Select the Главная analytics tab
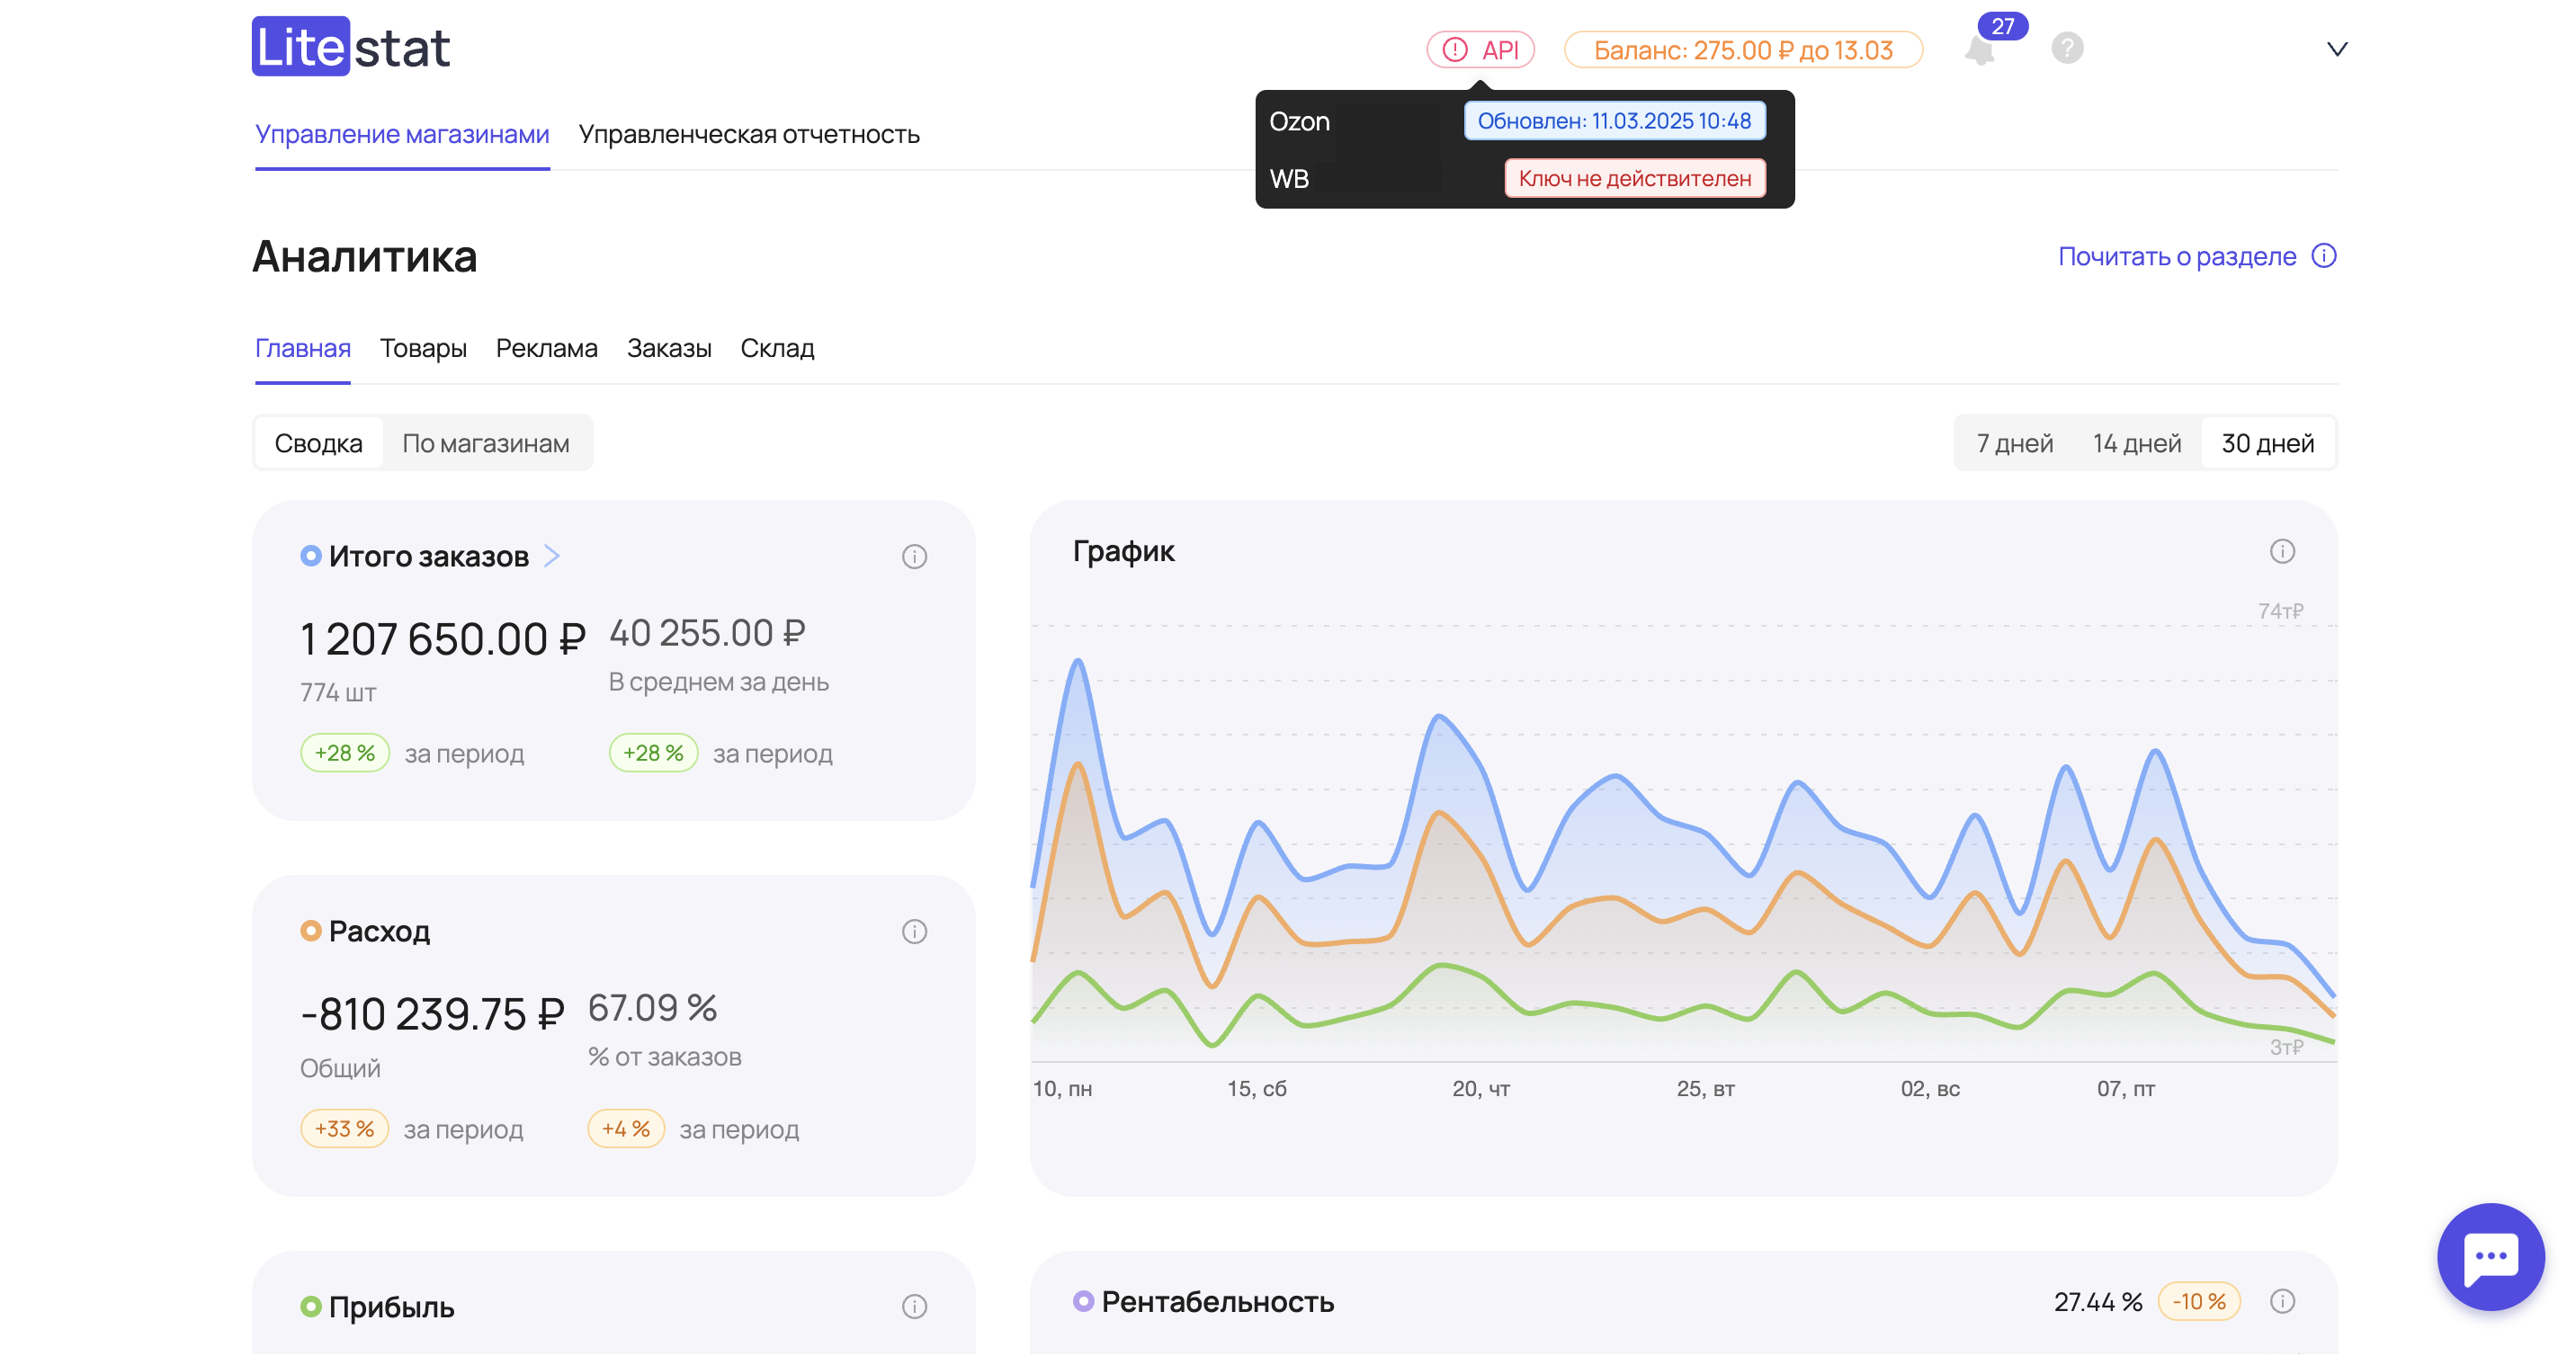 [303, 348]
